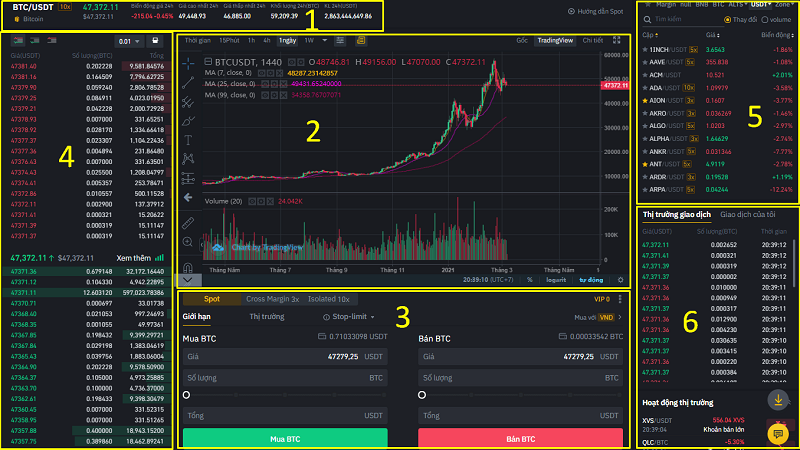Click the favorites star tab in market list
The height and width of the screenshot is (450, 800).
click(x=647, y=4)
